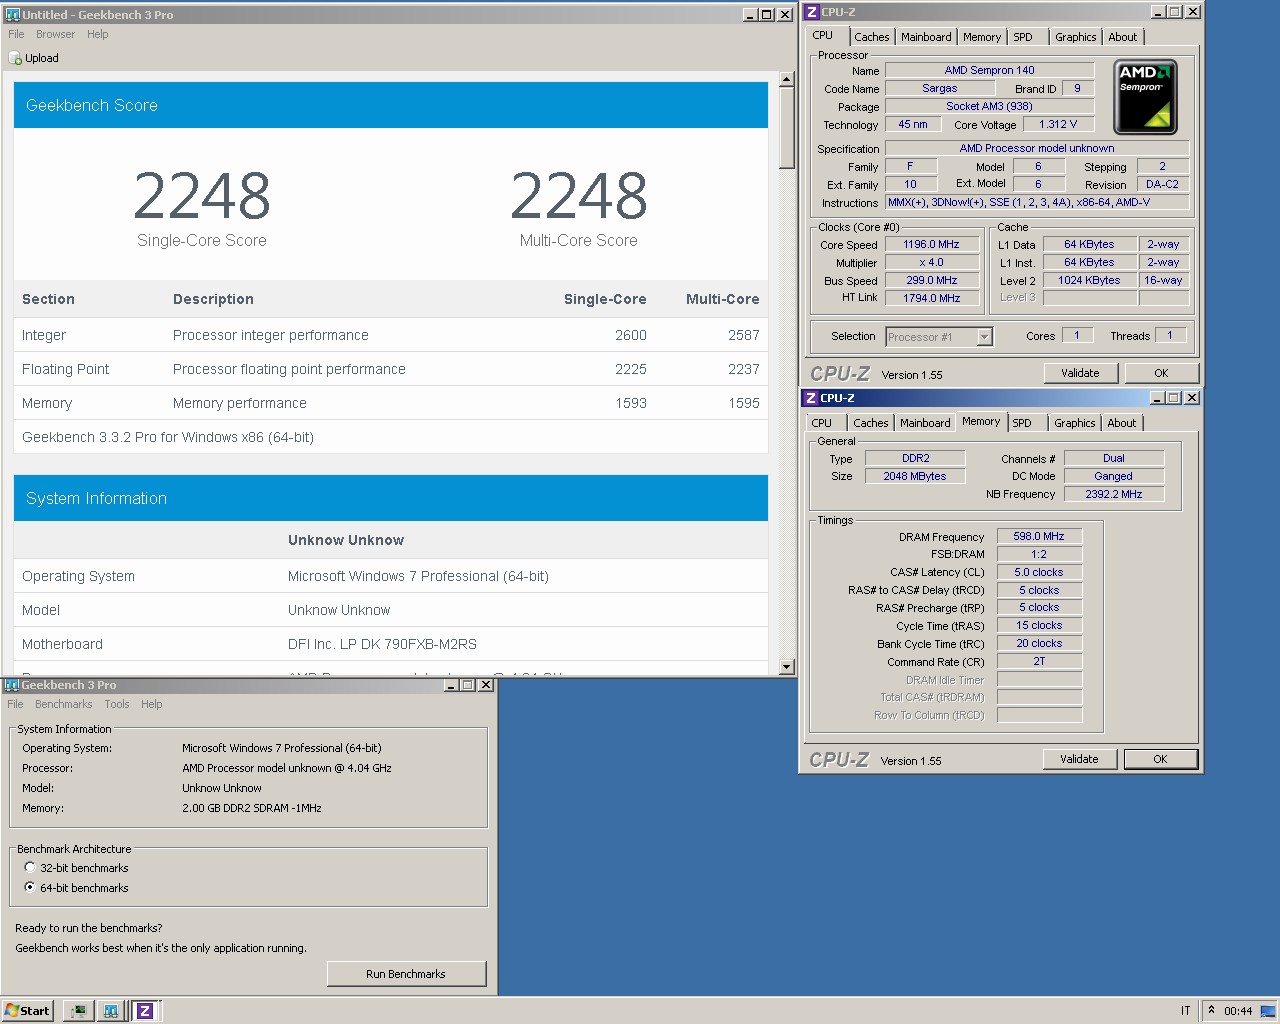Click the tray monitor icon next to clock
Viewport: 1280px width, 1024px height.
(x=1267, y=1010)
